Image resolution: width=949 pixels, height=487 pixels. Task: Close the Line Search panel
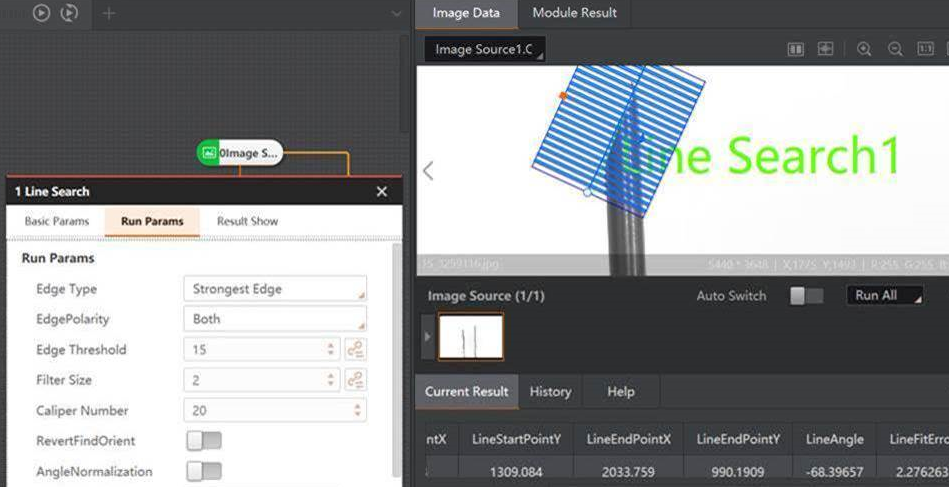pyautogui.click(x=381, y=191)
